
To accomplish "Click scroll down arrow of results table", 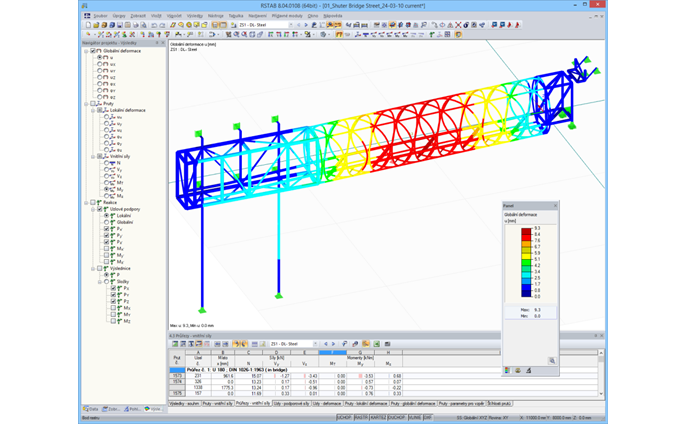I will click(x=601, y=393).
